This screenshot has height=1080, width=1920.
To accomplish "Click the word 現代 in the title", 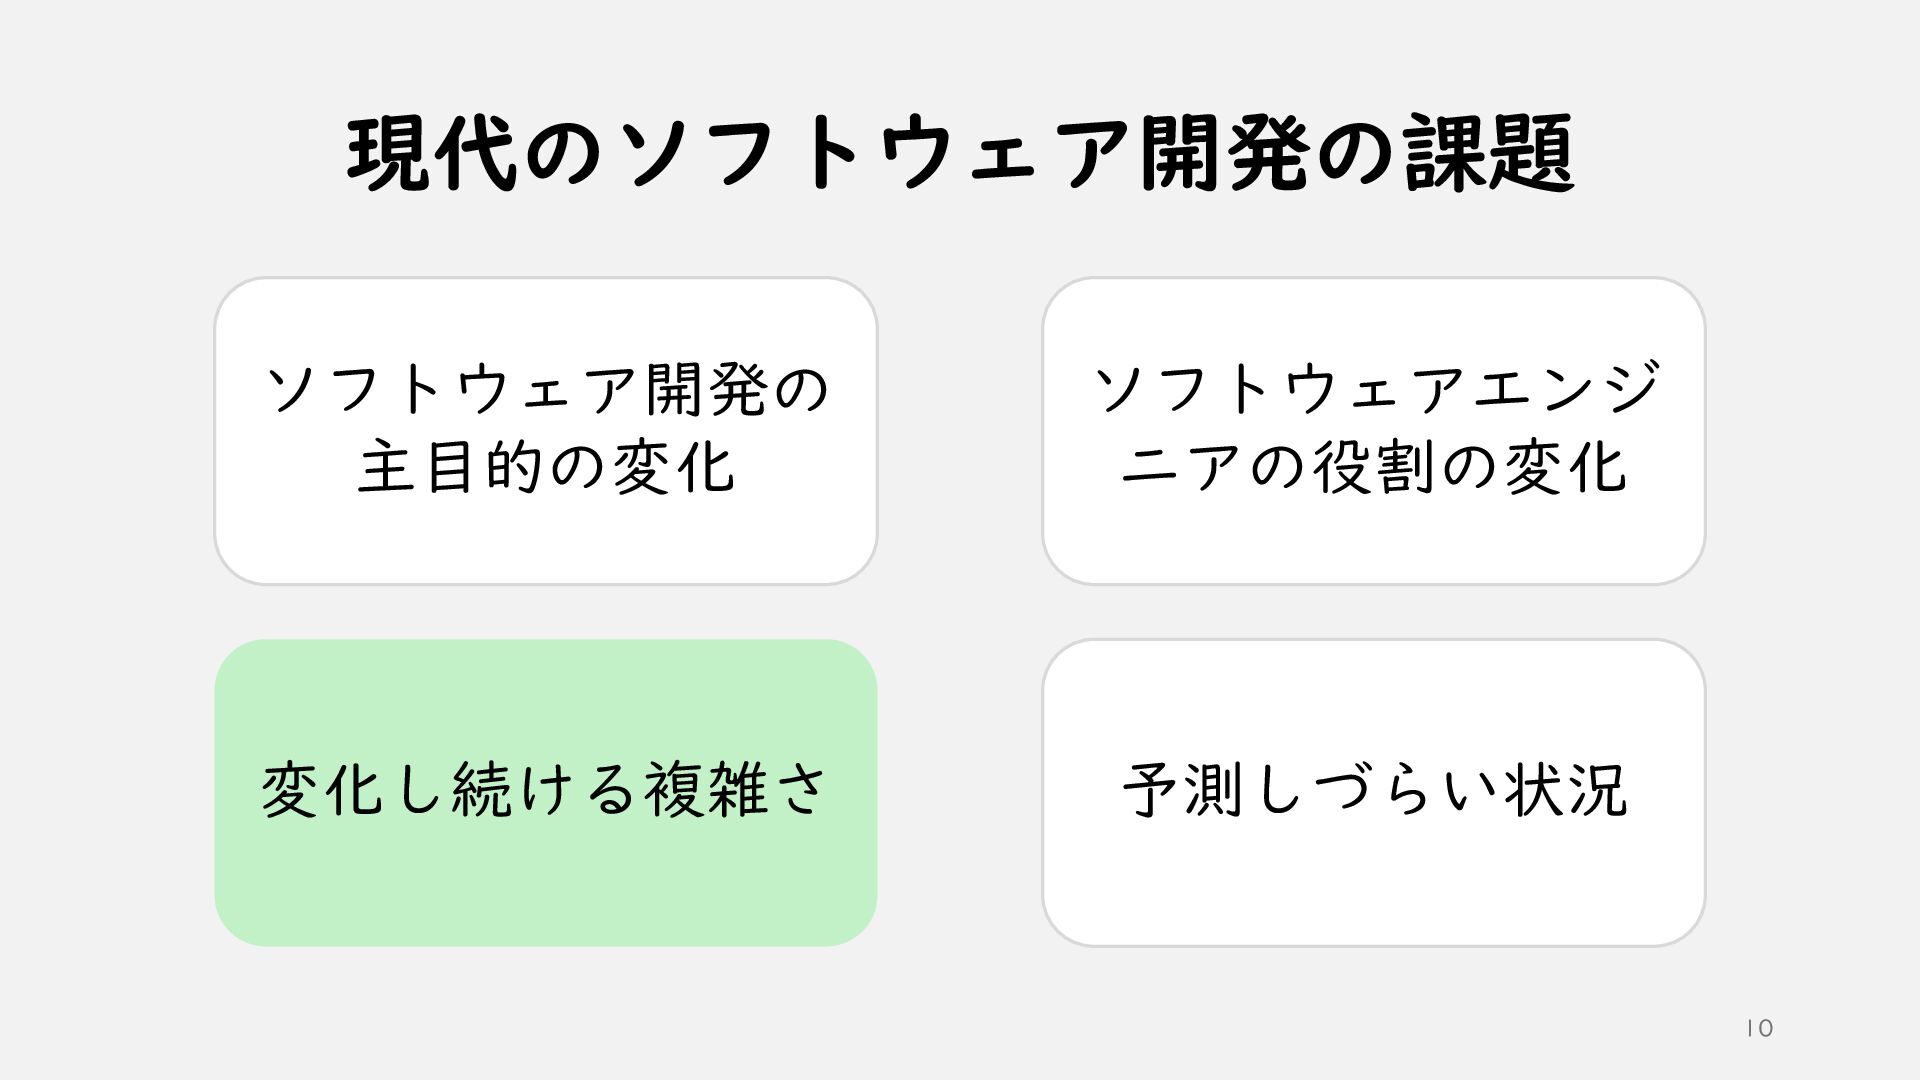I will pos(432,155).
